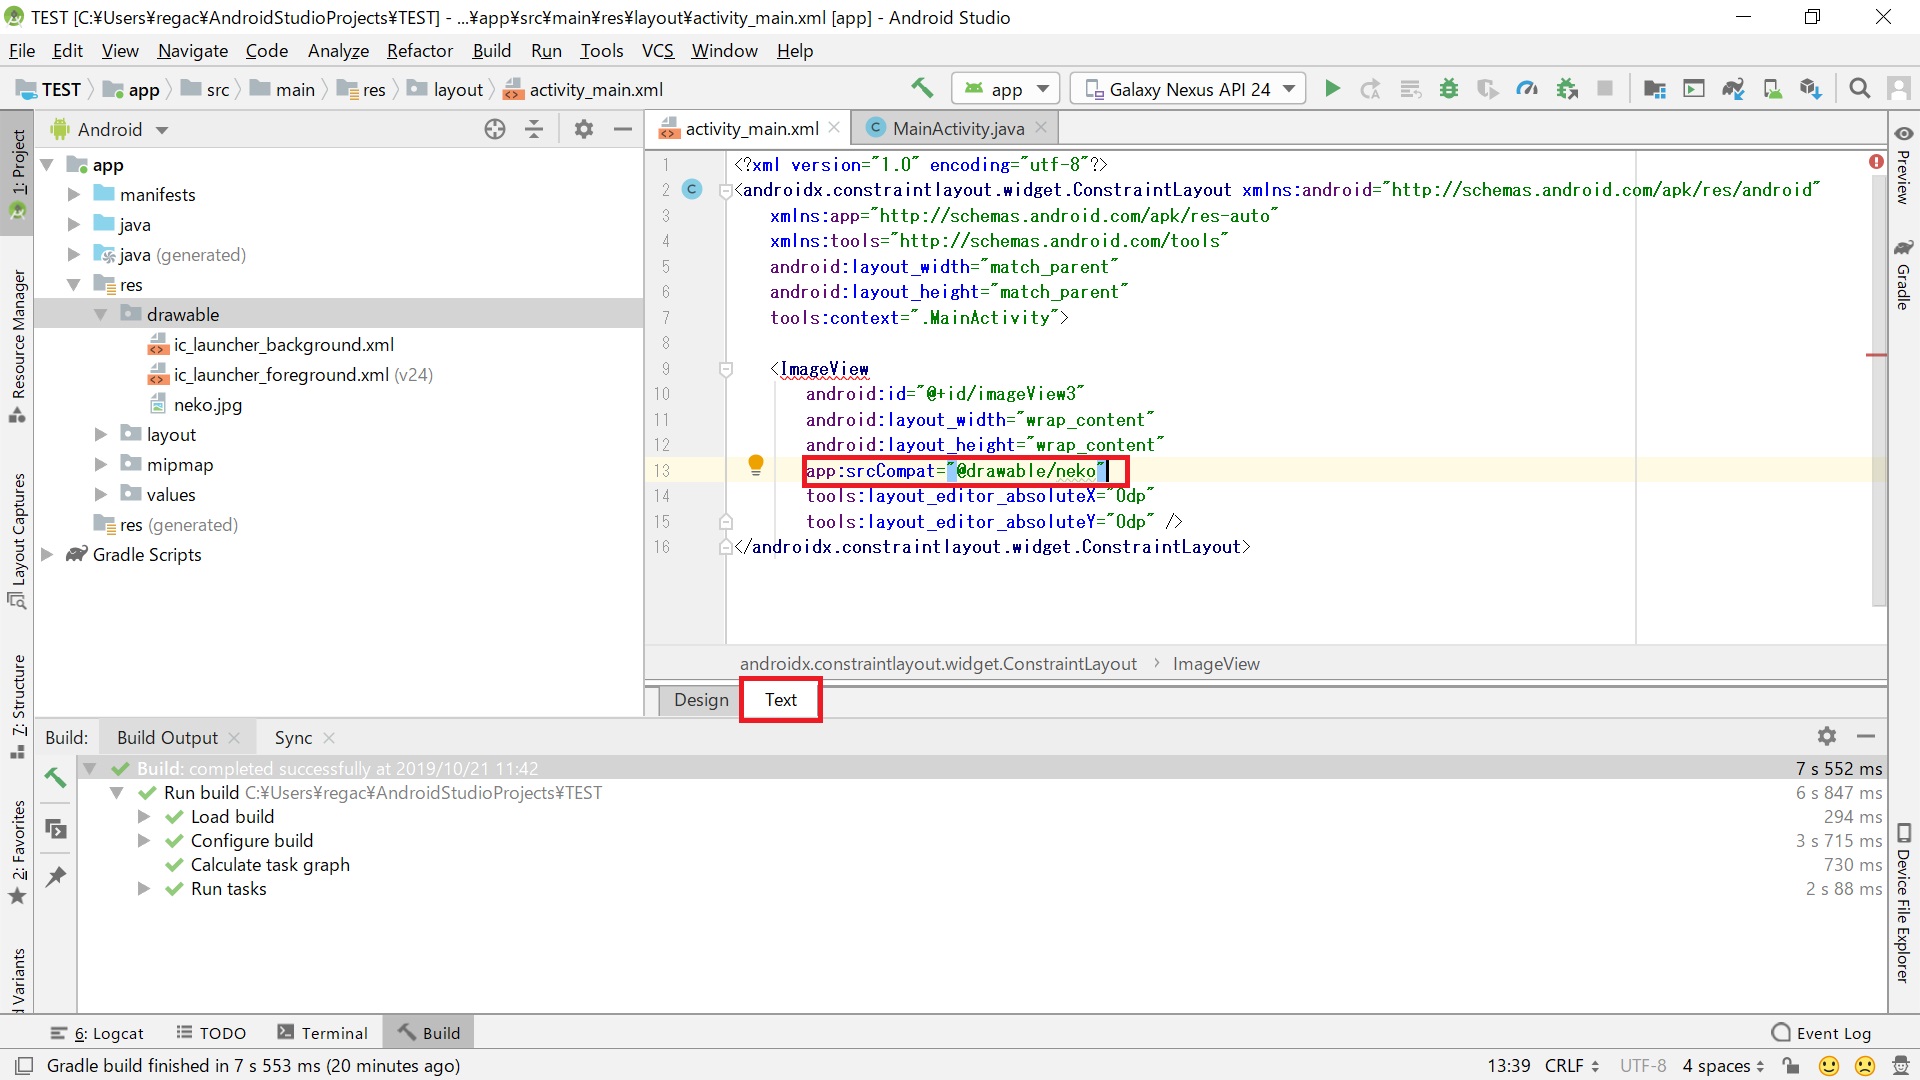
Task: Expand the manifests folder
Action: pos(73,195)
